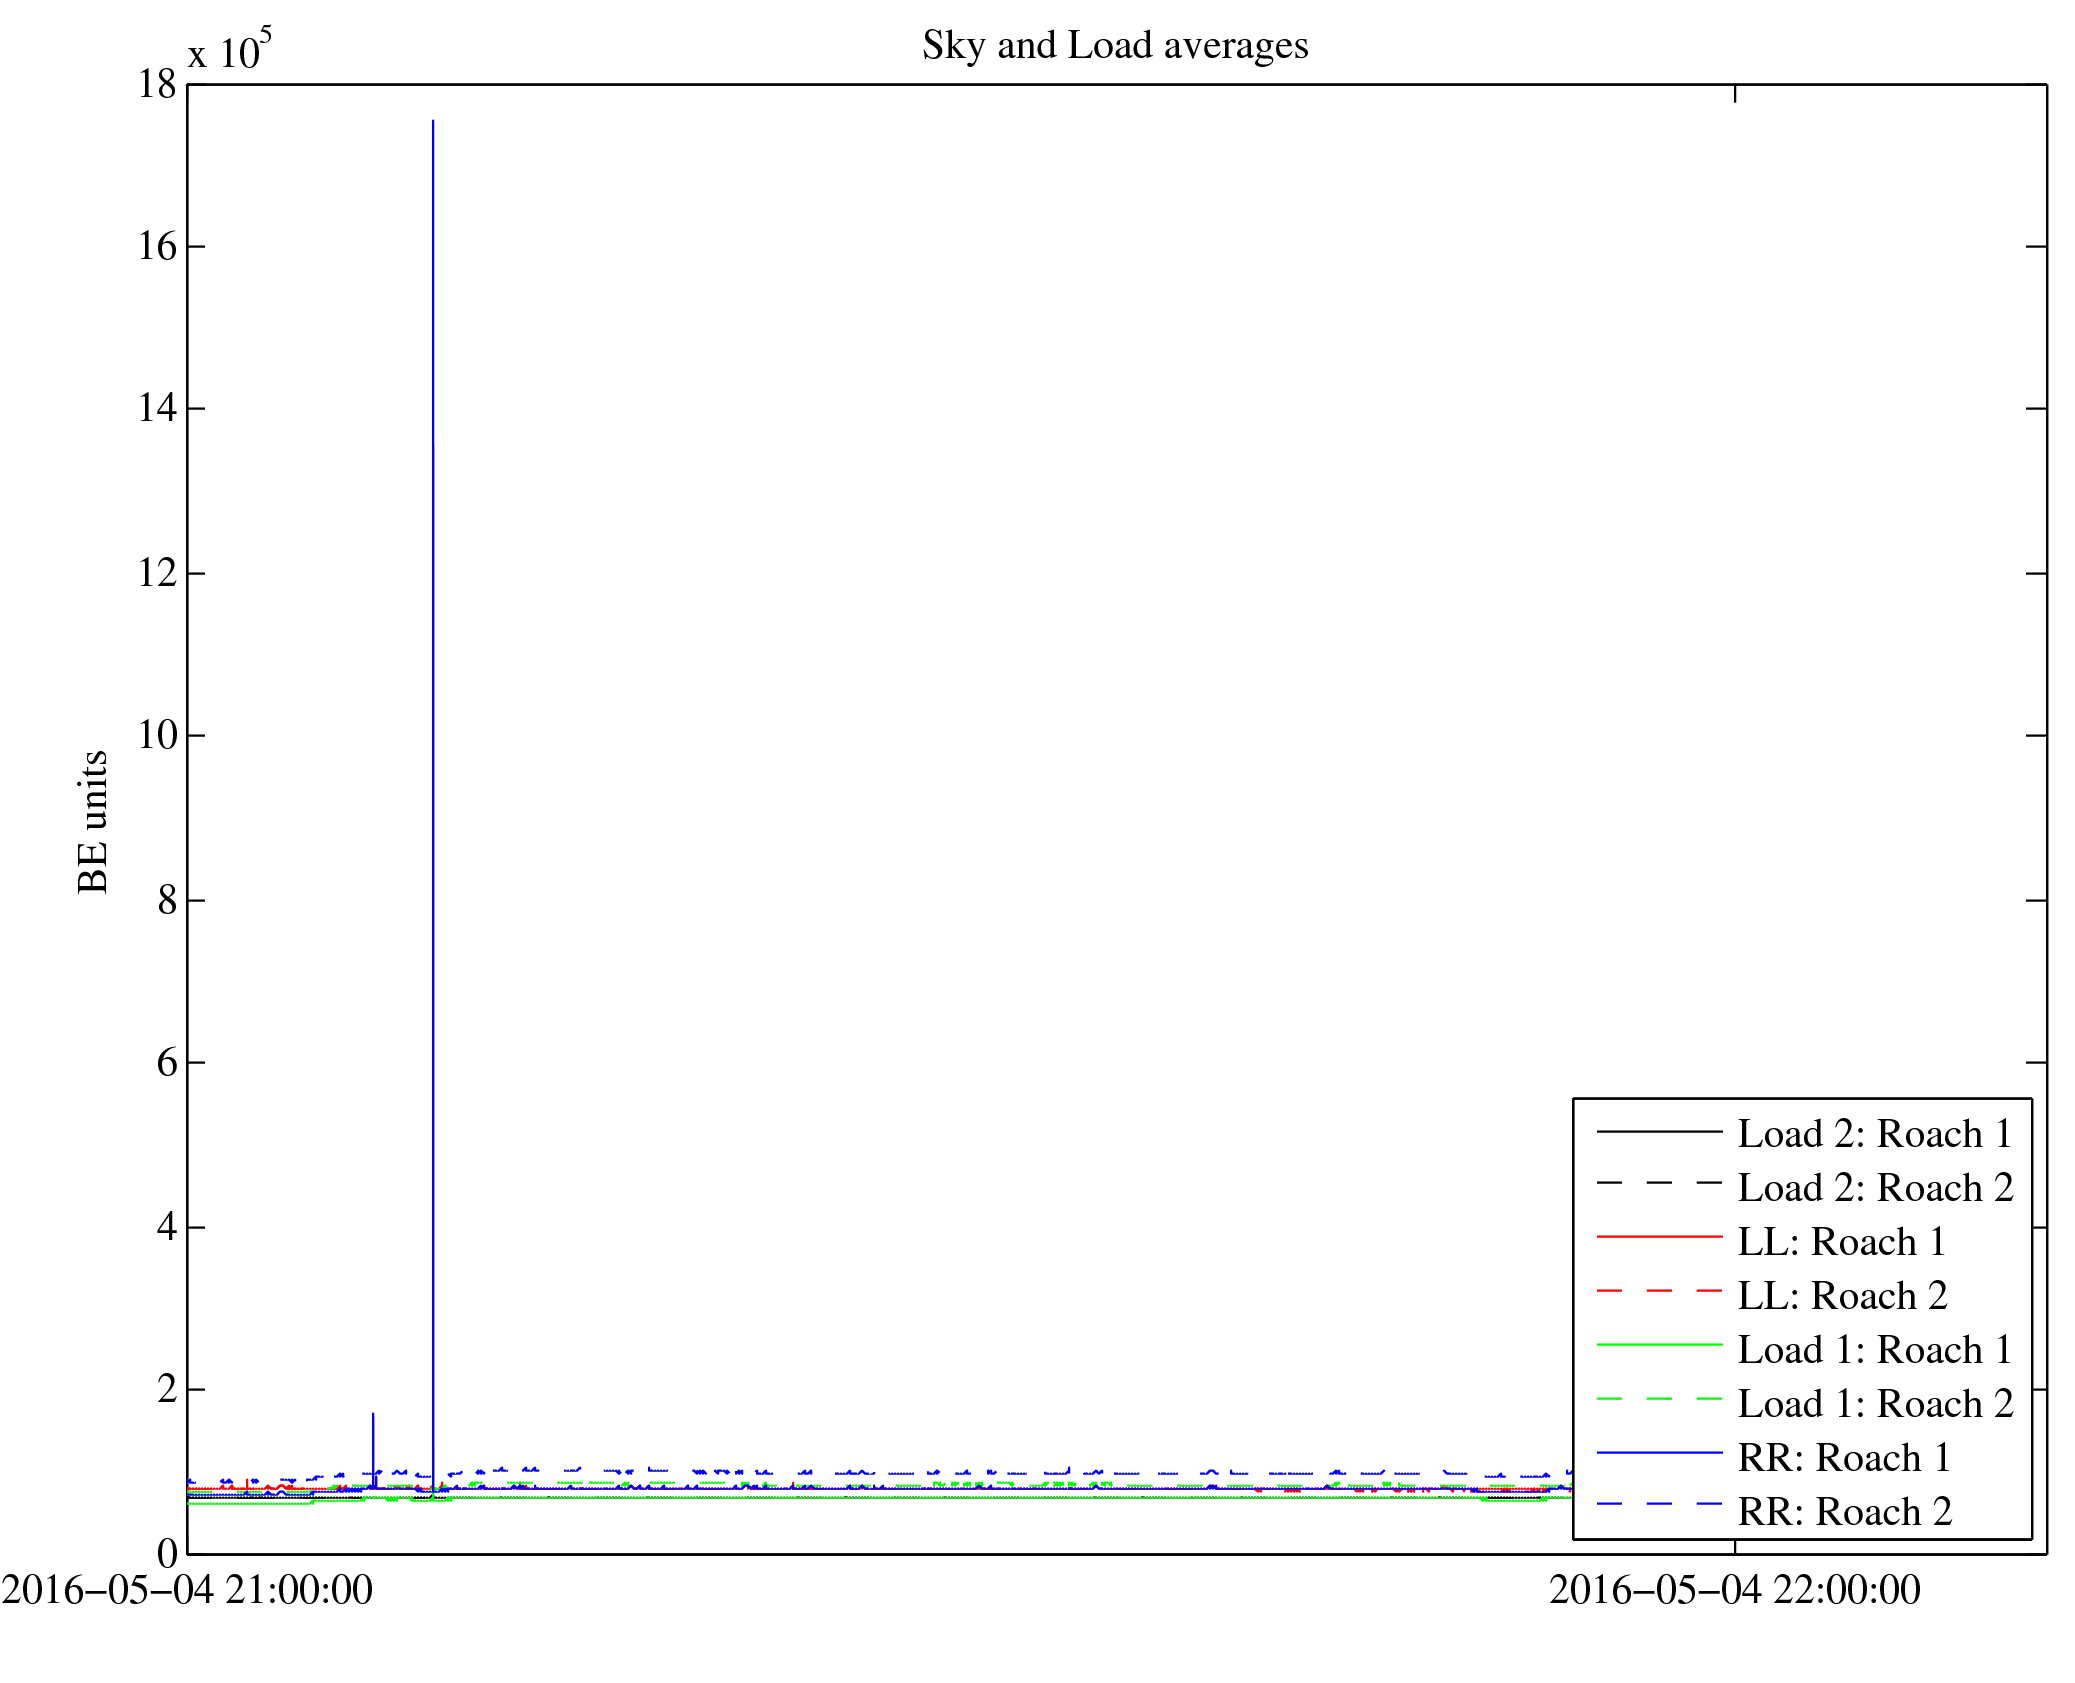
Task: Click the y-axis tick label '10'
Action: [x=157, y=736]
